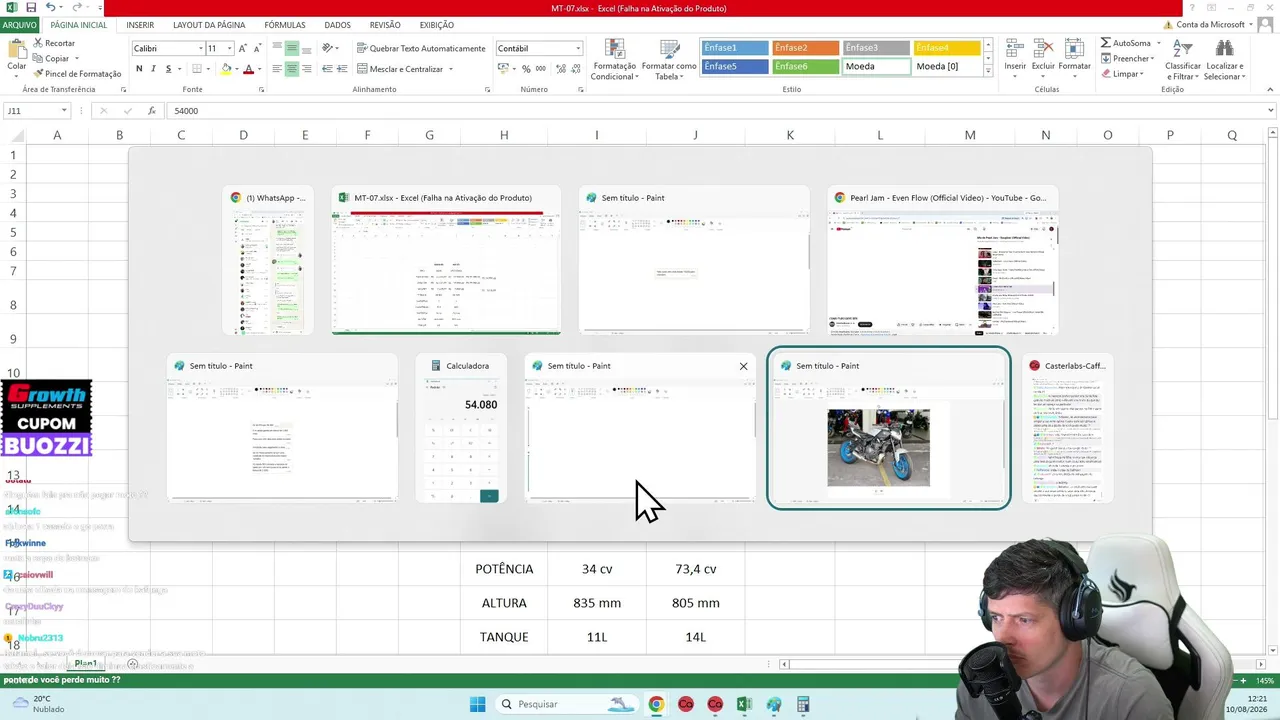Switch to the INSERIR tab
The image size is (1280, 720).
tap(140, 25)
